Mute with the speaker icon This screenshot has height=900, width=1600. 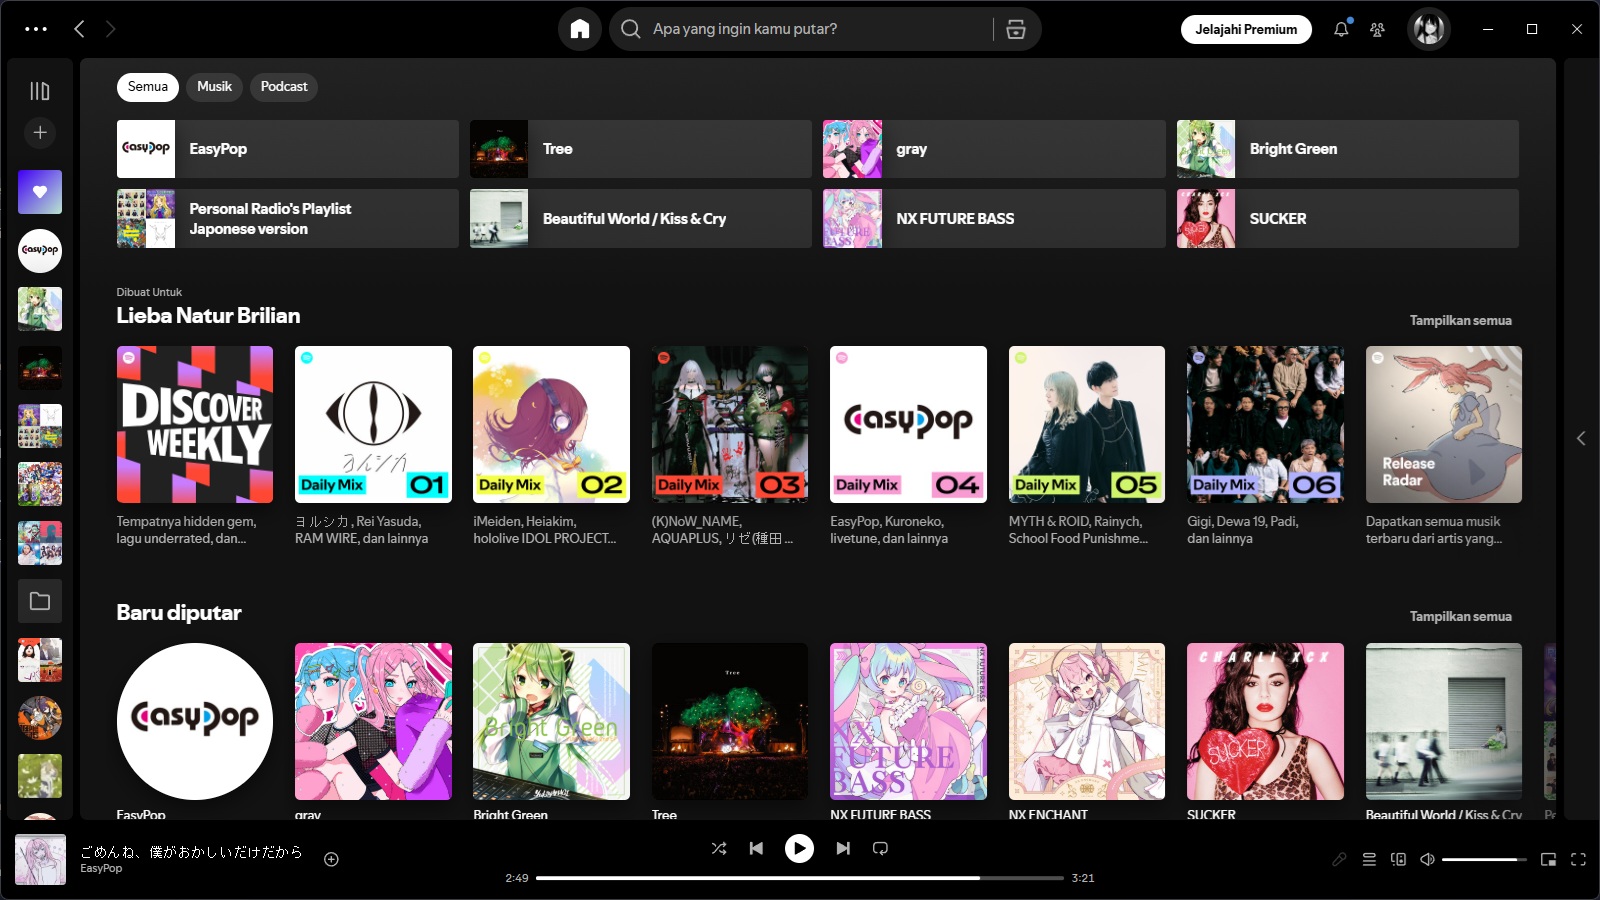coord(1427,859)
